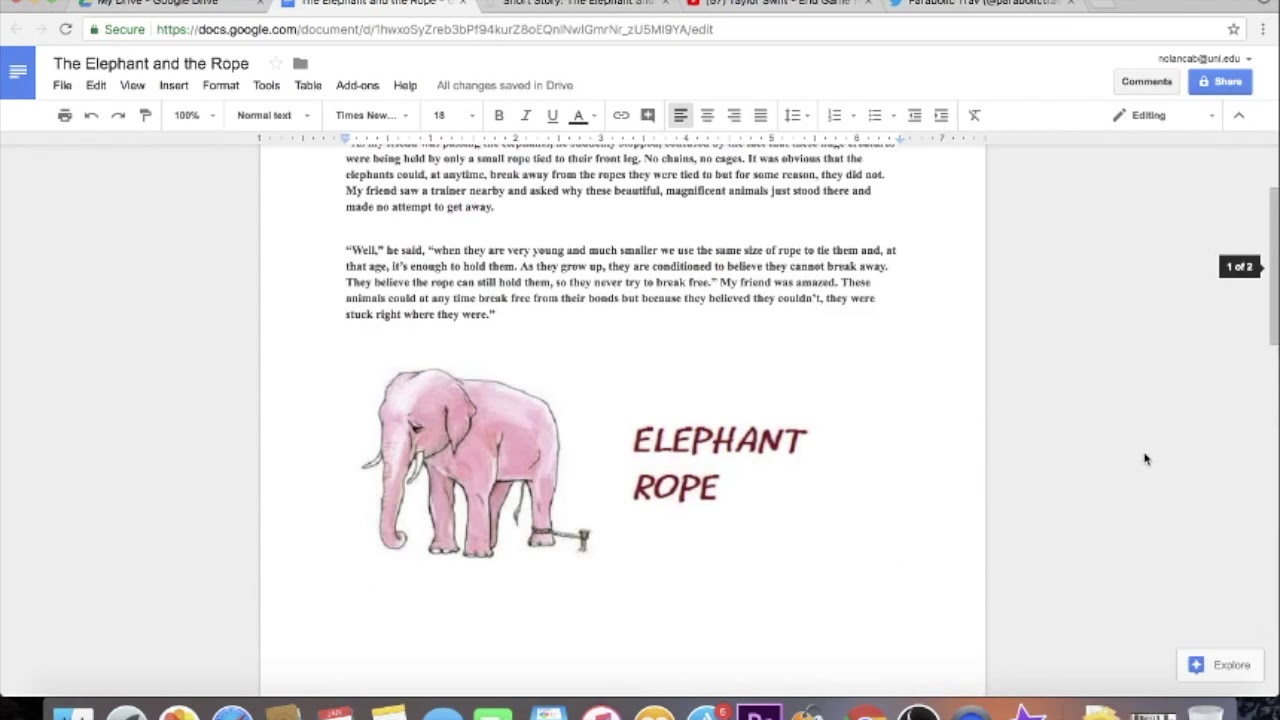This screenshot has height=720, width=1280.
Task: Click the Undo arrow icon
Action: 91,115
